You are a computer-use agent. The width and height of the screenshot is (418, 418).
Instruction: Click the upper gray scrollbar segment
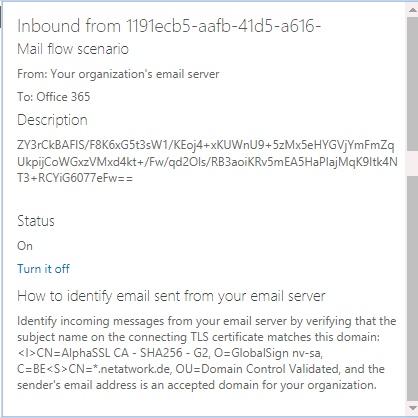coord(412,84)
